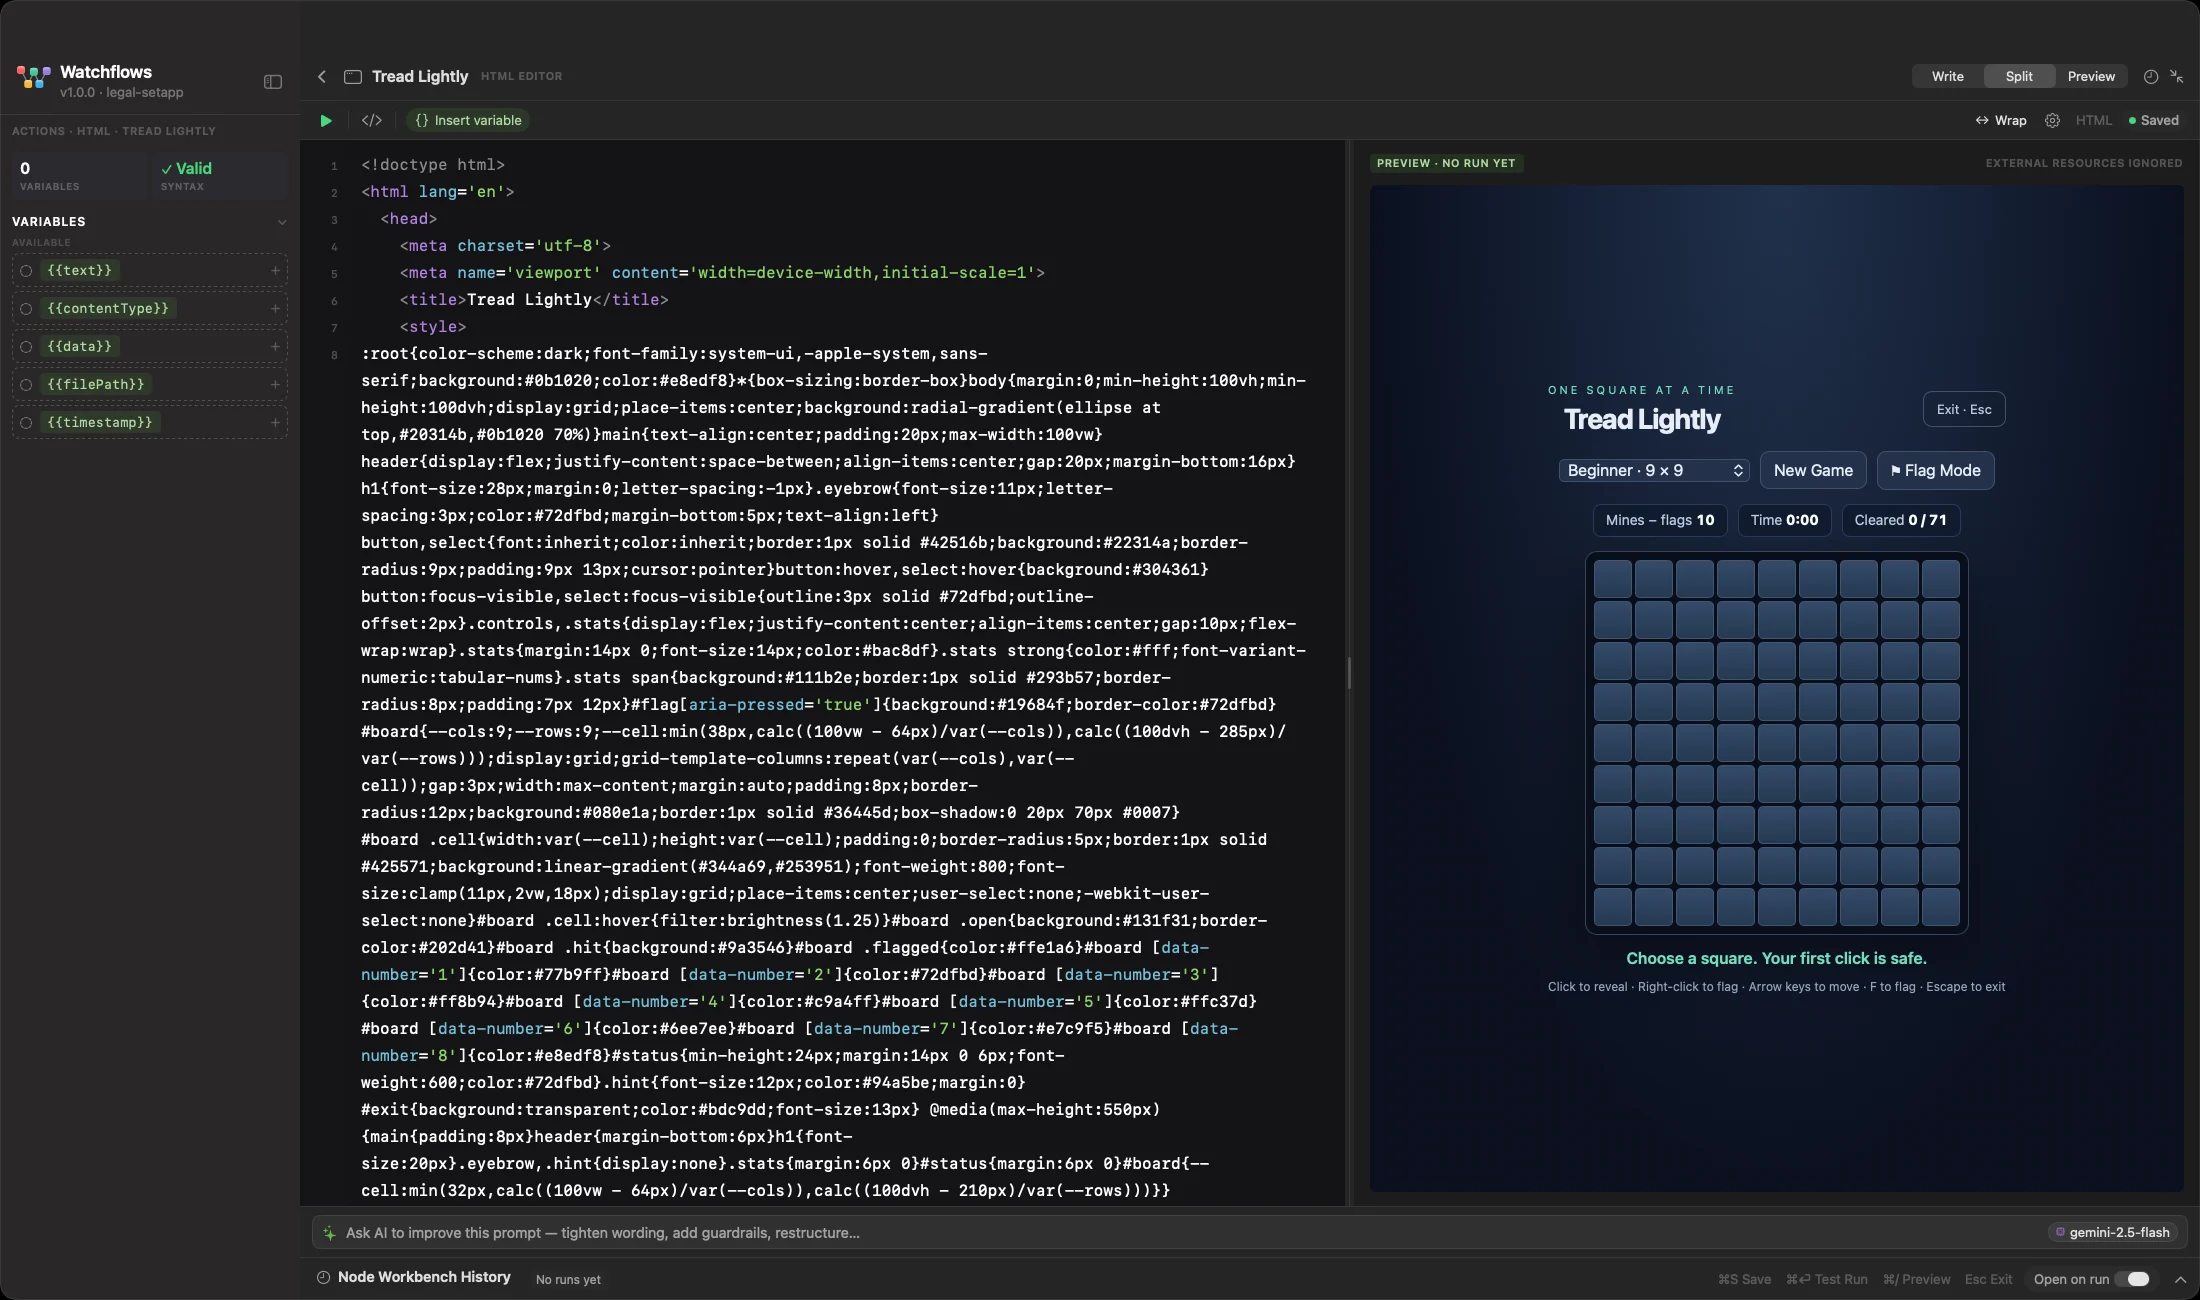Open editor settings gear icon

coord(2052,120)
